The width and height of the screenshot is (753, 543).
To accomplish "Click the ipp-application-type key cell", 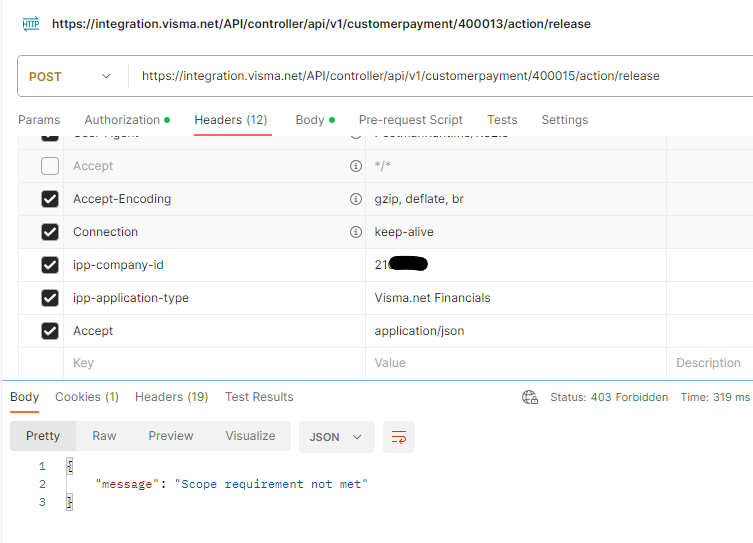I will point(214,298).
